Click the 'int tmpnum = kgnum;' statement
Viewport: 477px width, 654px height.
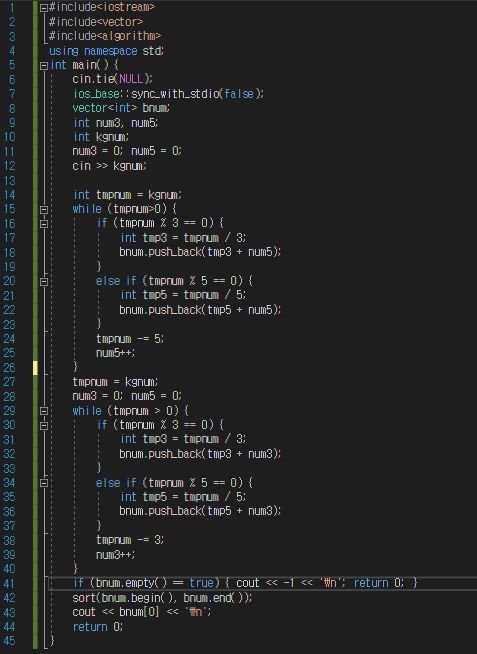tap(127, 195)
